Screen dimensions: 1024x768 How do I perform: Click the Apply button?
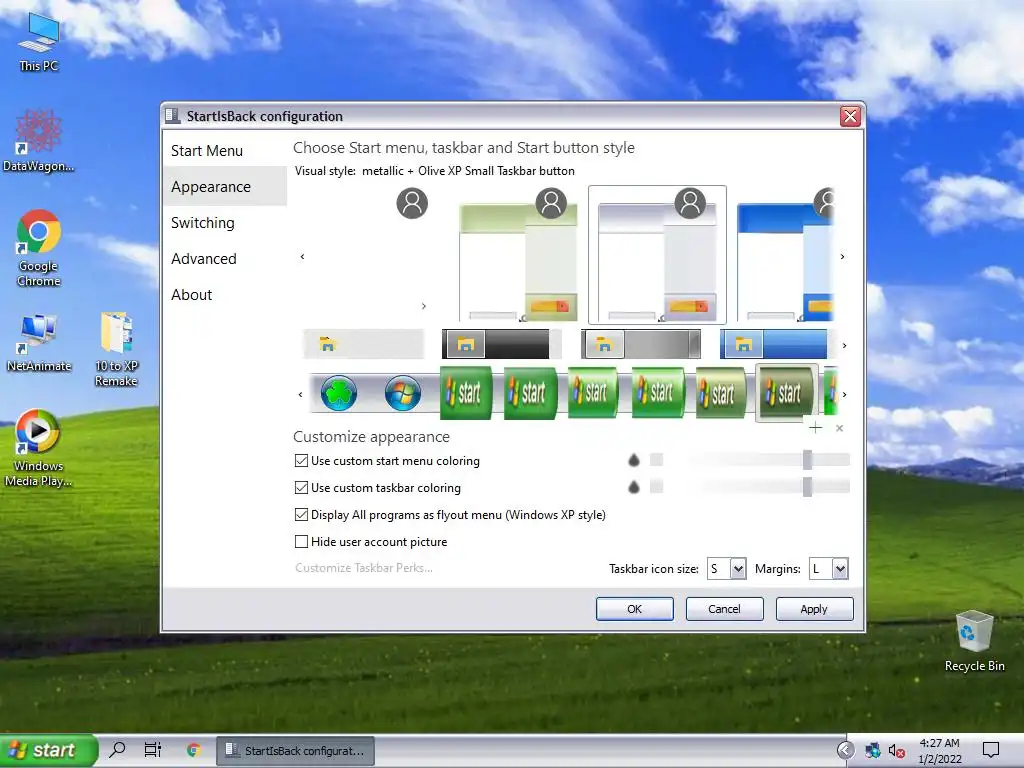click(x=814, y=609)
